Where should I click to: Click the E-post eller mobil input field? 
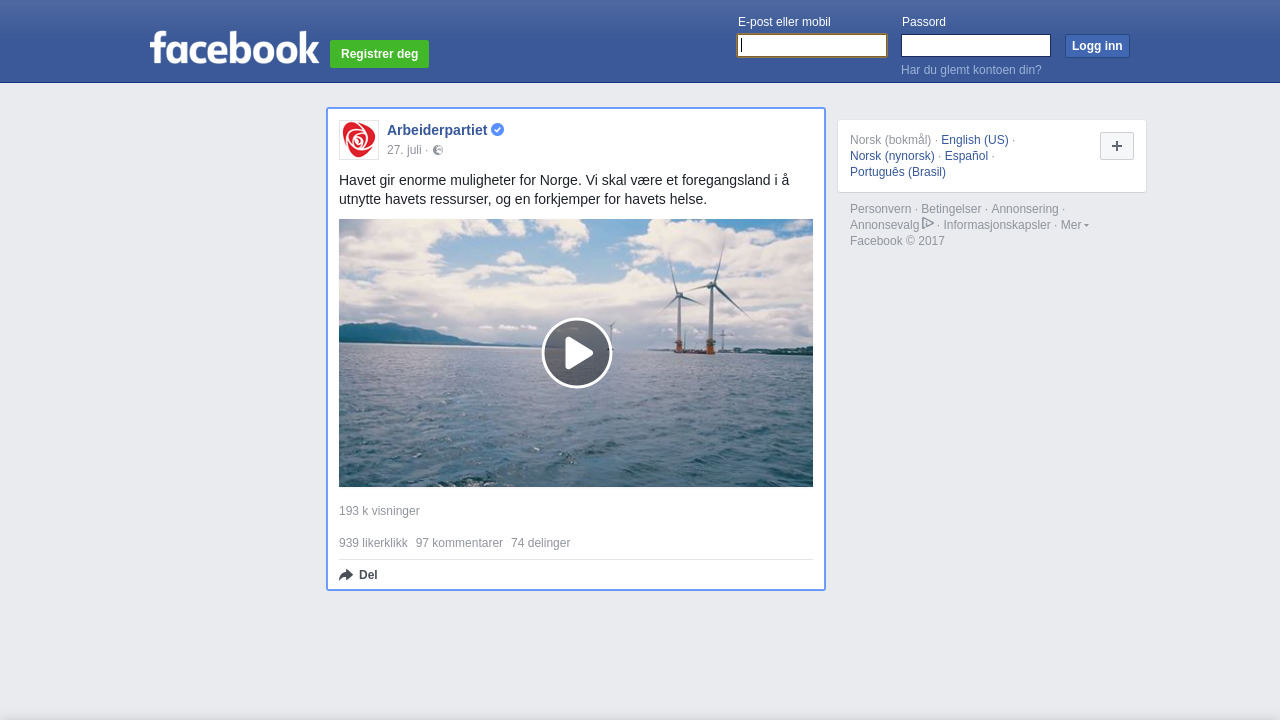tap(811, 46)
